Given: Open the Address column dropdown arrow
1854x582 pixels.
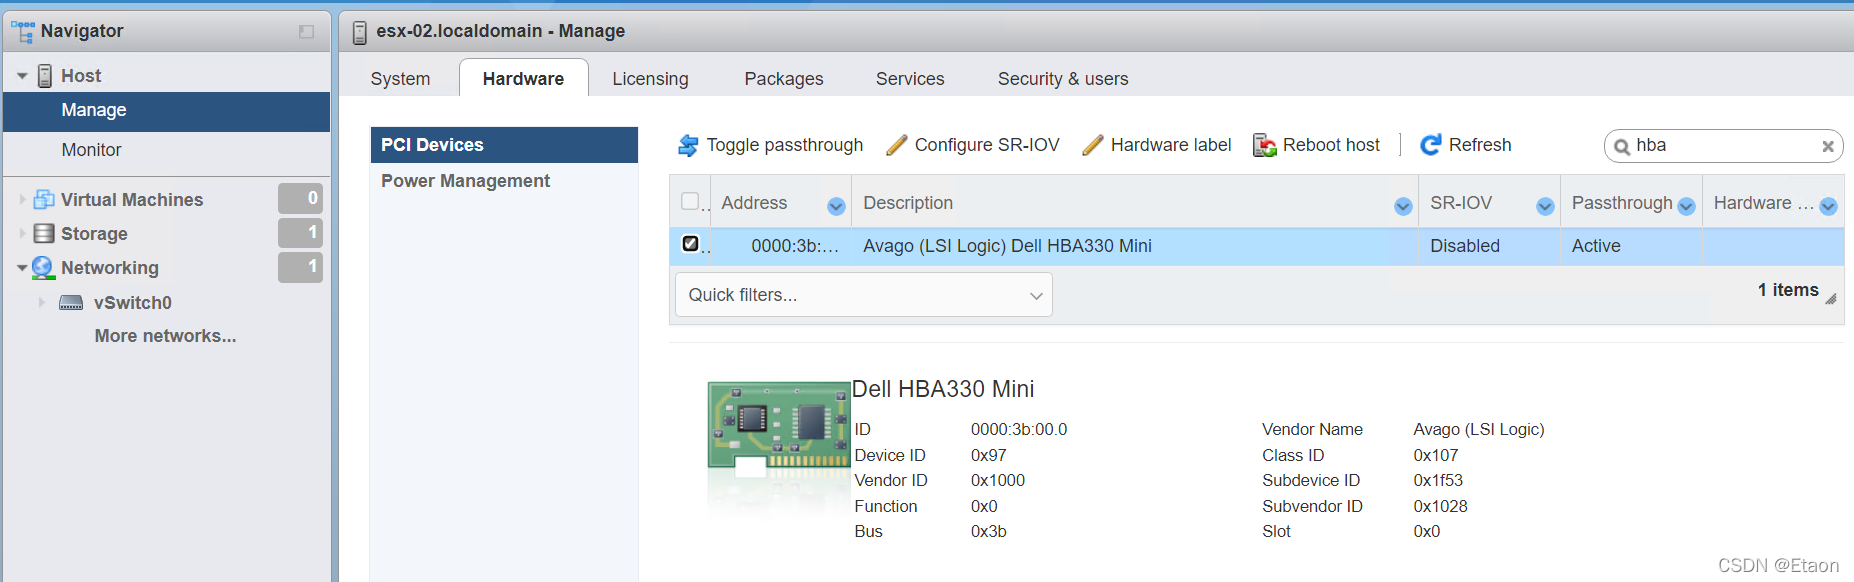Looking at the screenshot, I should click(x=837, y=206).
